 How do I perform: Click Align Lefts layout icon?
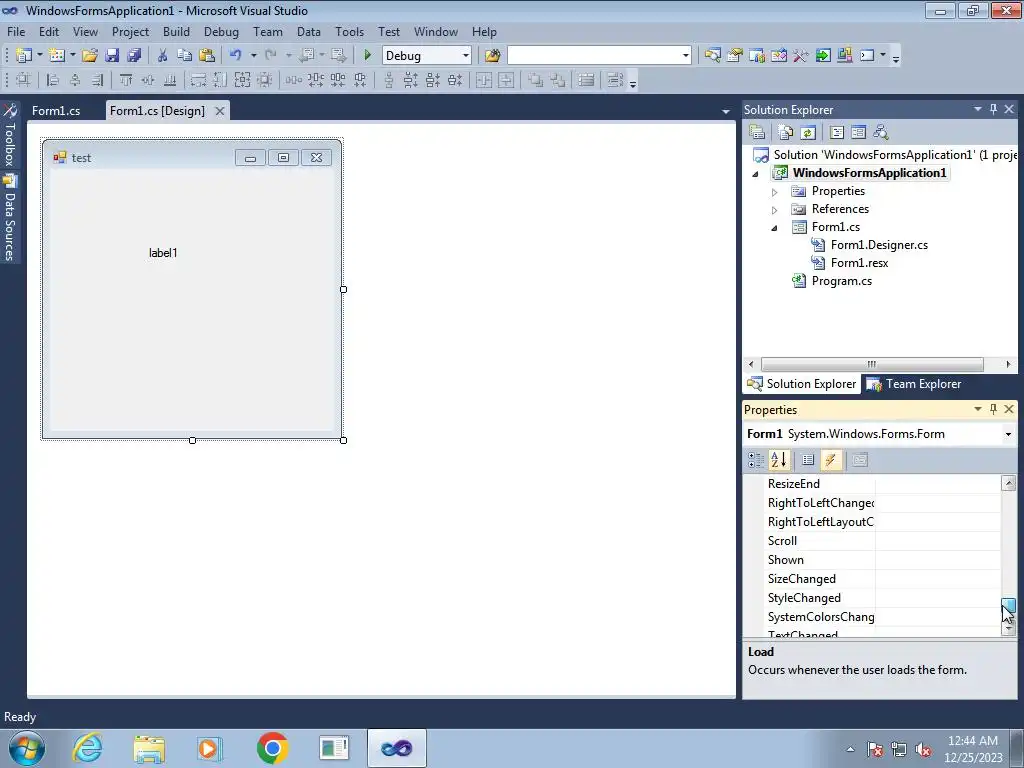coord(54,80)
